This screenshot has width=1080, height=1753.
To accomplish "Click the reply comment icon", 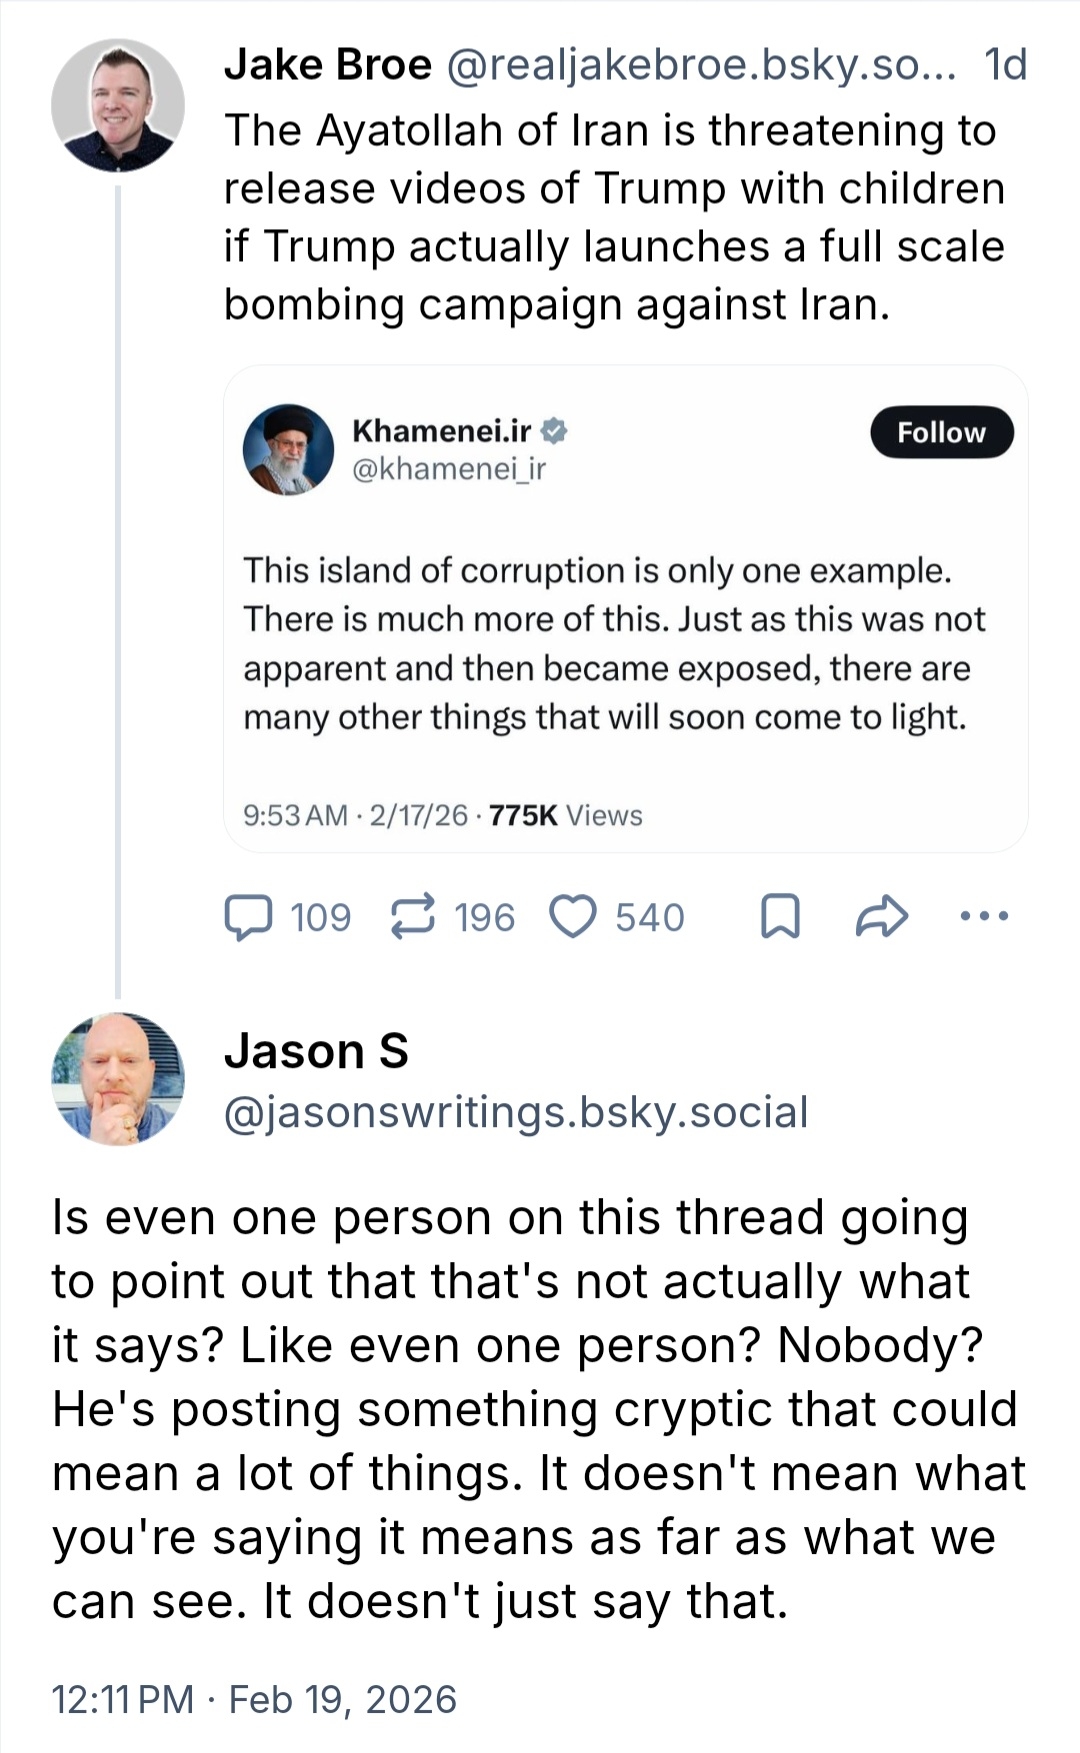I will 248,917.
